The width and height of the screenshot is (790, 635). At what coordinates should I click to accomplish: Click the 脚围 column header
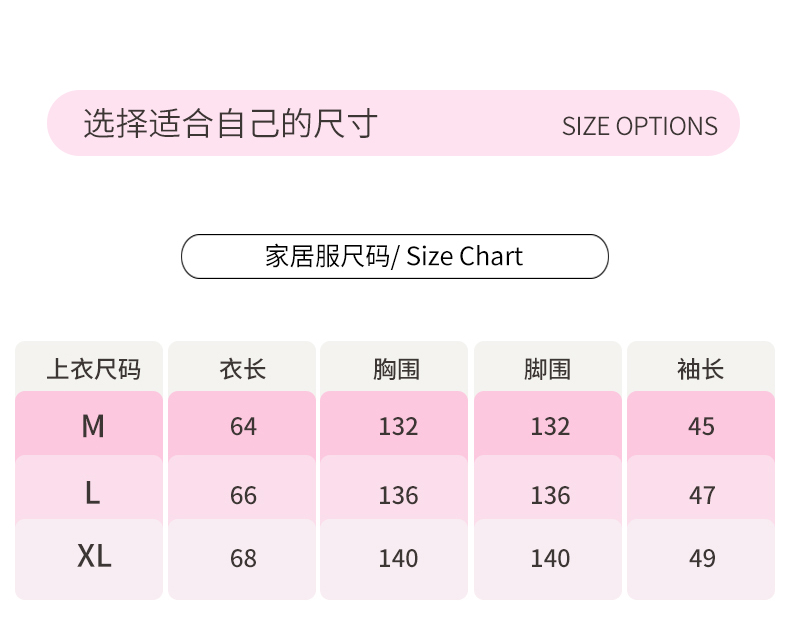[548, 369]
